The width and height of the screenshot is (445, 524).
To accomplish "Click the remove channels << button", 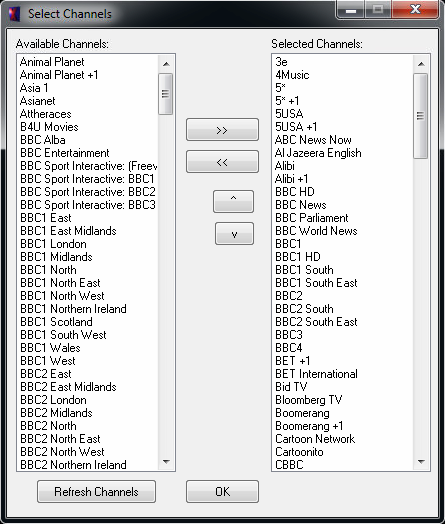I will pos(222,162).
